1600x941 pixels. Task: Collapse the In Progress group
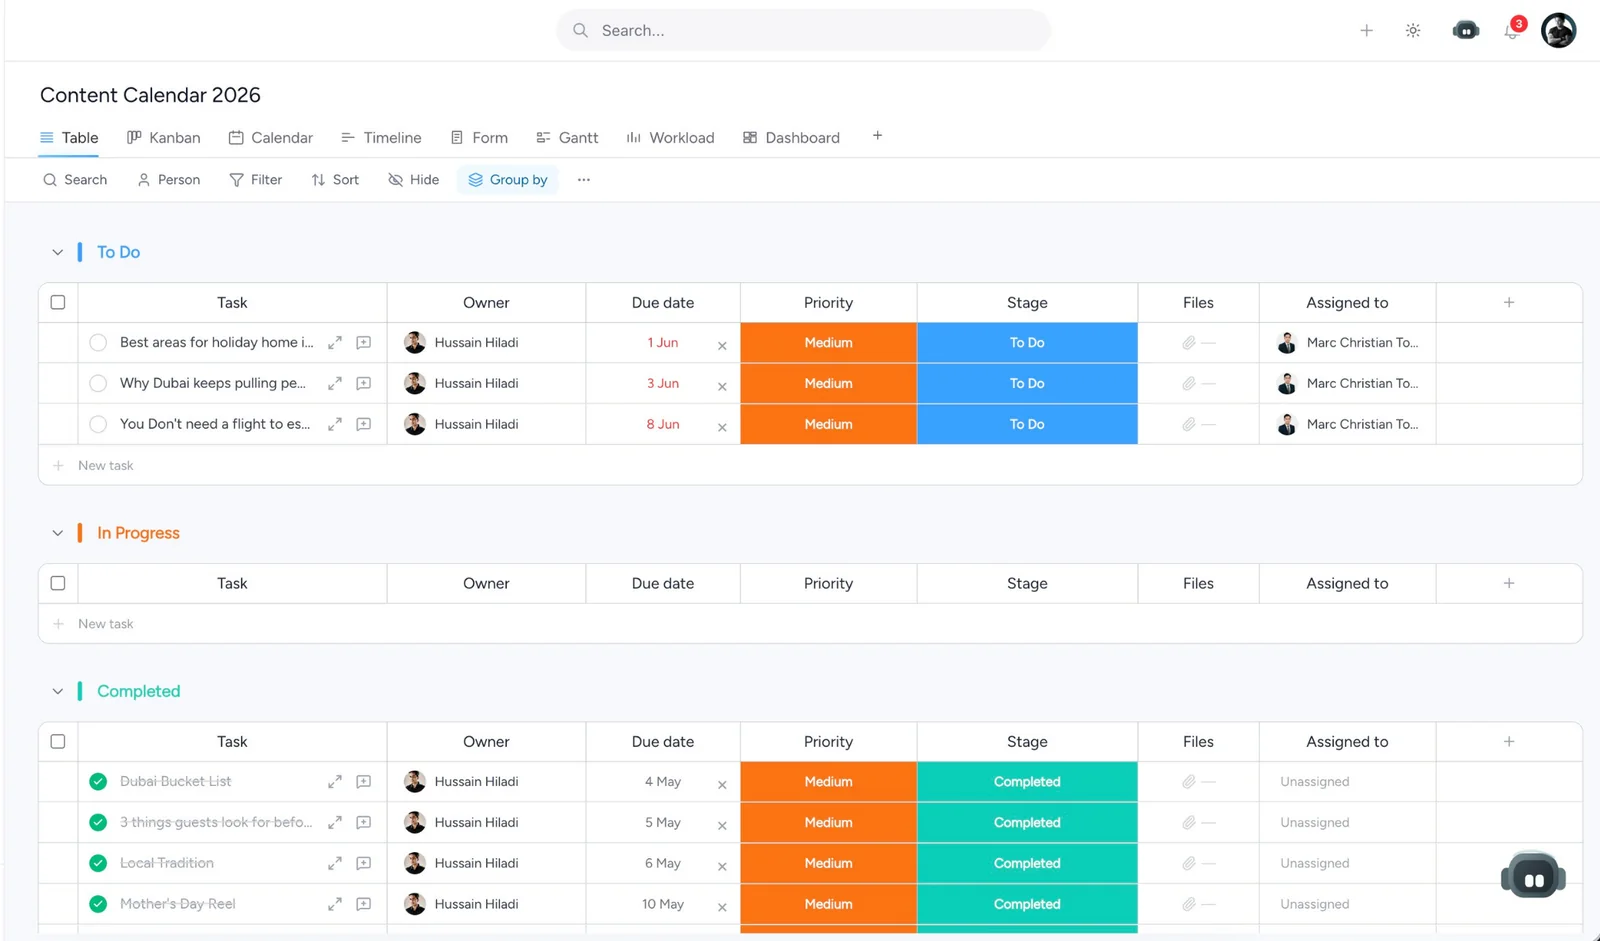click(x=58, y=534)
